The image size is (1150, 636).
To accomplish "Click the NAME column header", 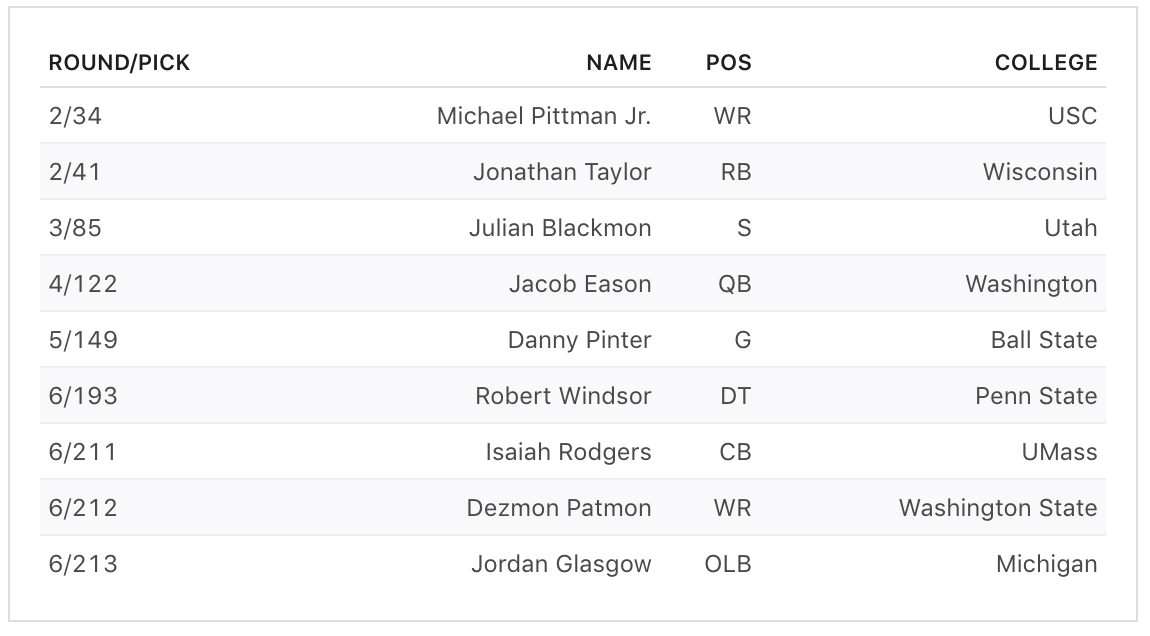I will (x=619, y=63).
